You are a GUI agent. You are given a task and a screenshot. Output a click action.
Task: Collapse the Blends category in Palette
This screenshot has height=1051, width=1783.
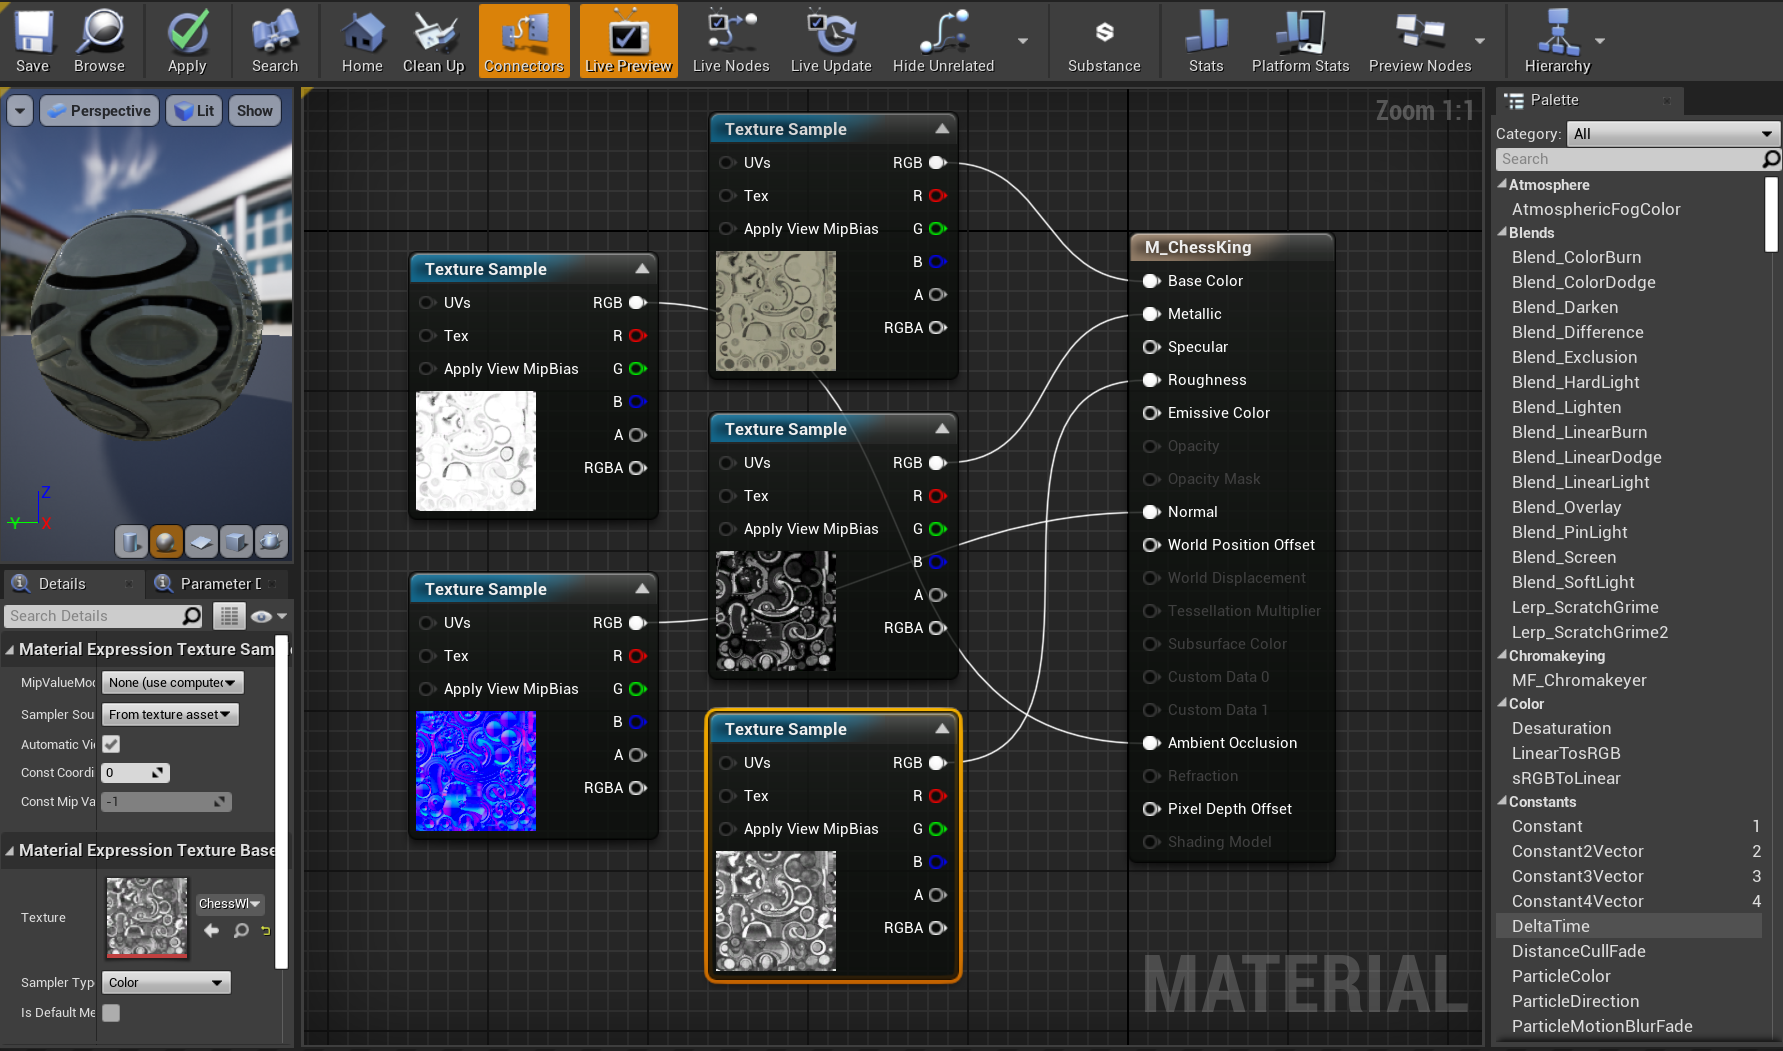pyautogui.click(x=1503, y=233)
